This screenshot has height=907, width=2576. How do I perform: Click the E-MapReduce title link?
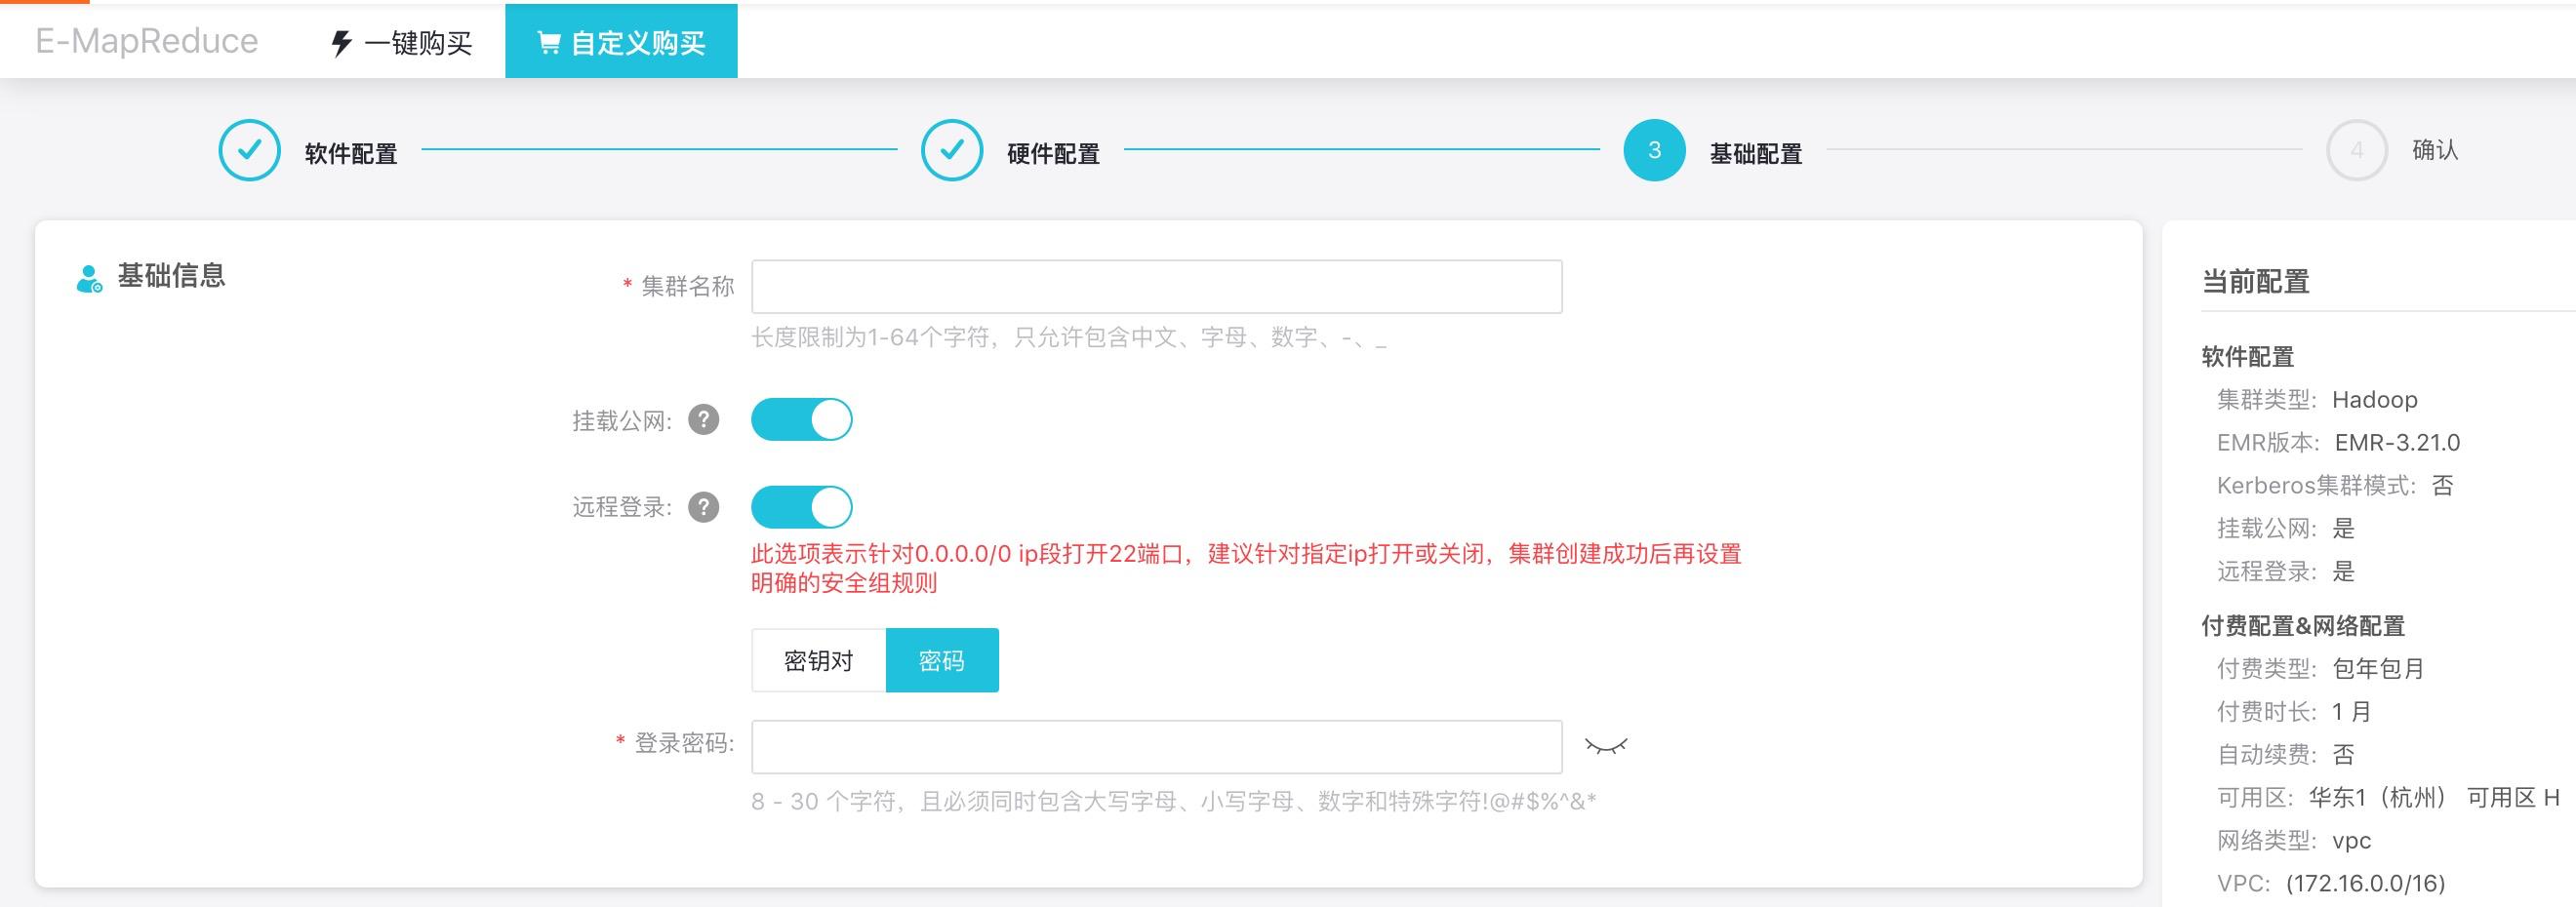point(145,41)
